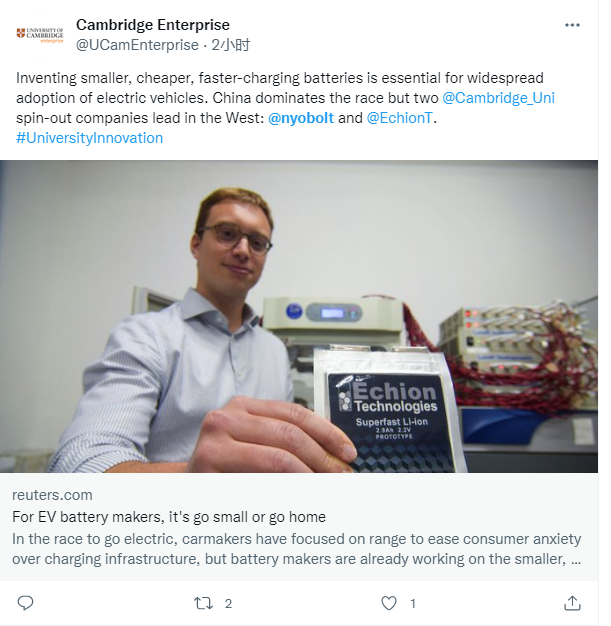Click the reply speech bubble icon
611x626 pixels.
[x=26, y=603]
